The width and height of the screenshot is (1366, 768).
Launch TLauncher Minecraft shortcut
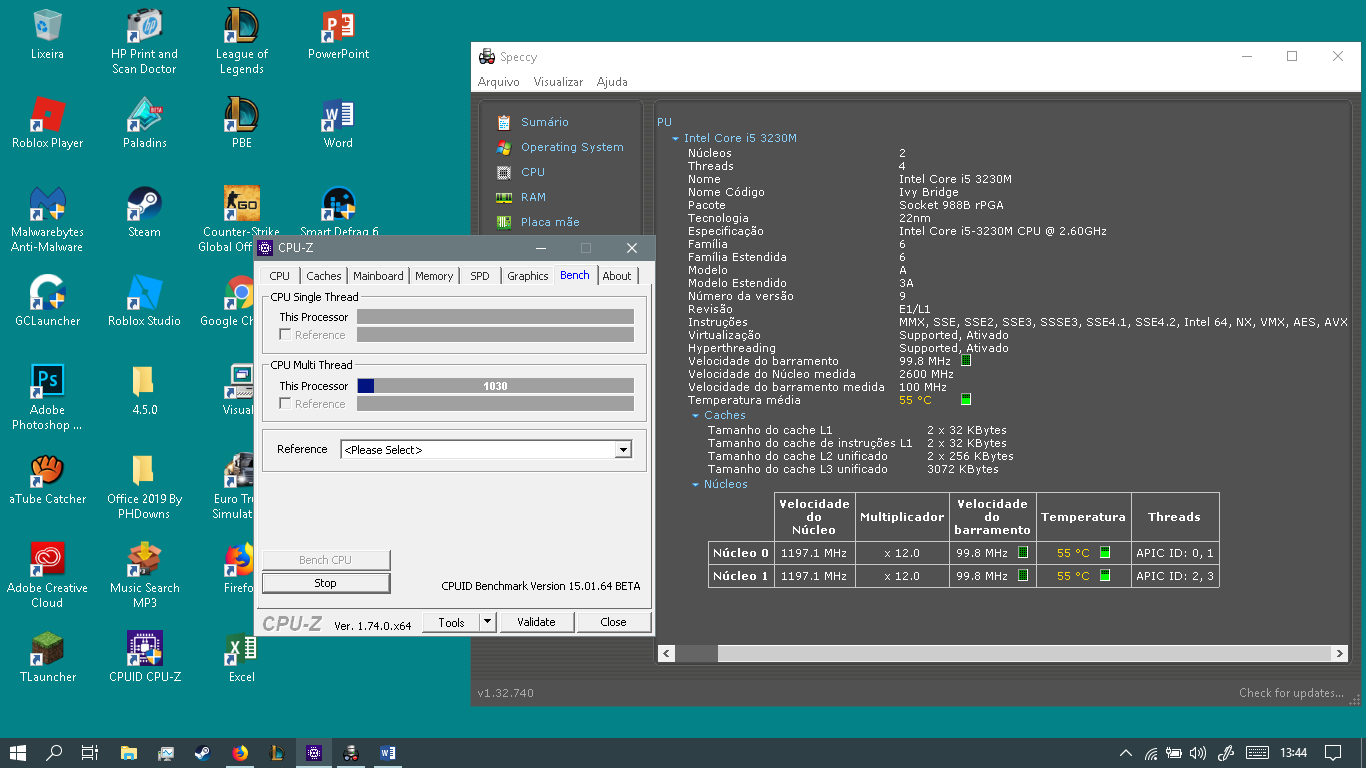click(x=47, y=658)
